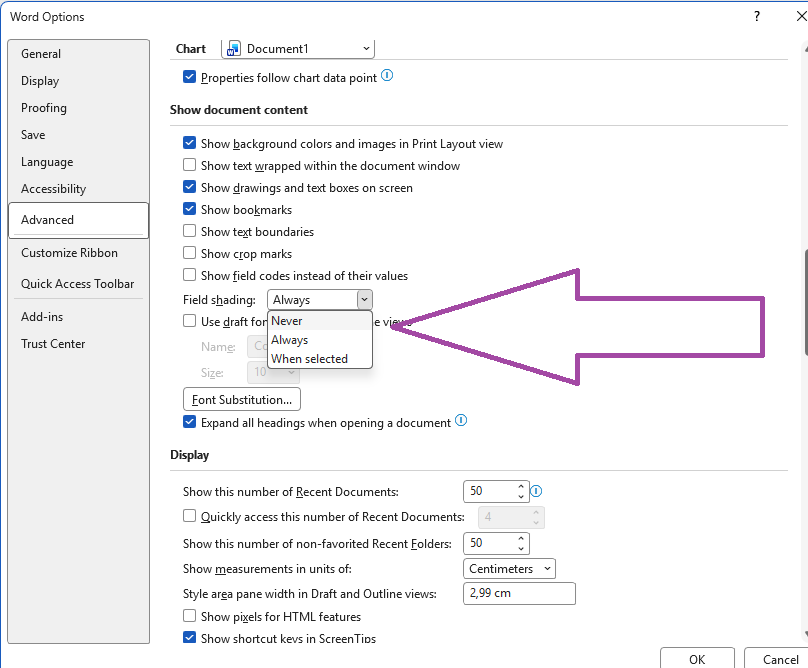Screen dimensions: 808x668
Task: Increase non-favorited Recent Folders spinner
Action: click(x=521, y=538)
